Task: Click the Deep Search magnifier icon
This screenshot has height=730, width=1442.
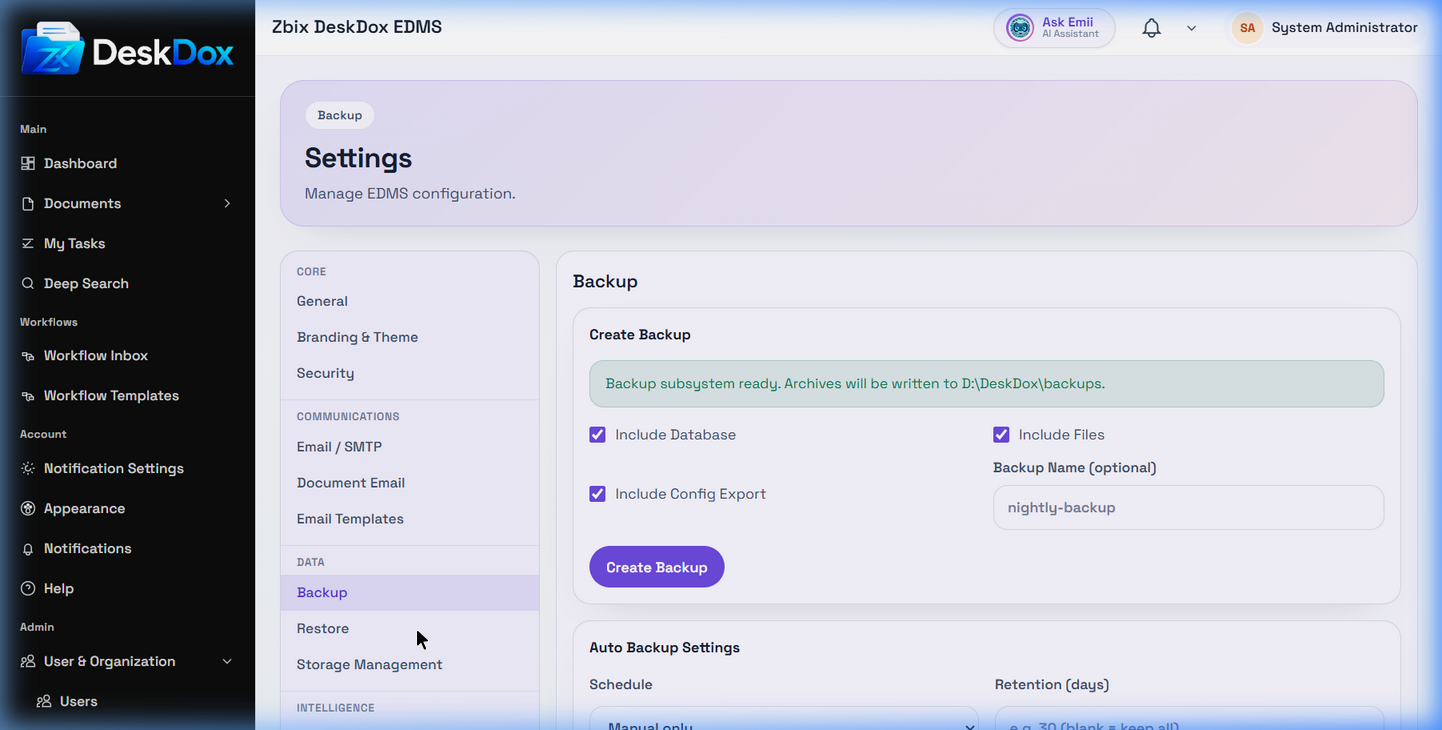Action: (28, 283)
